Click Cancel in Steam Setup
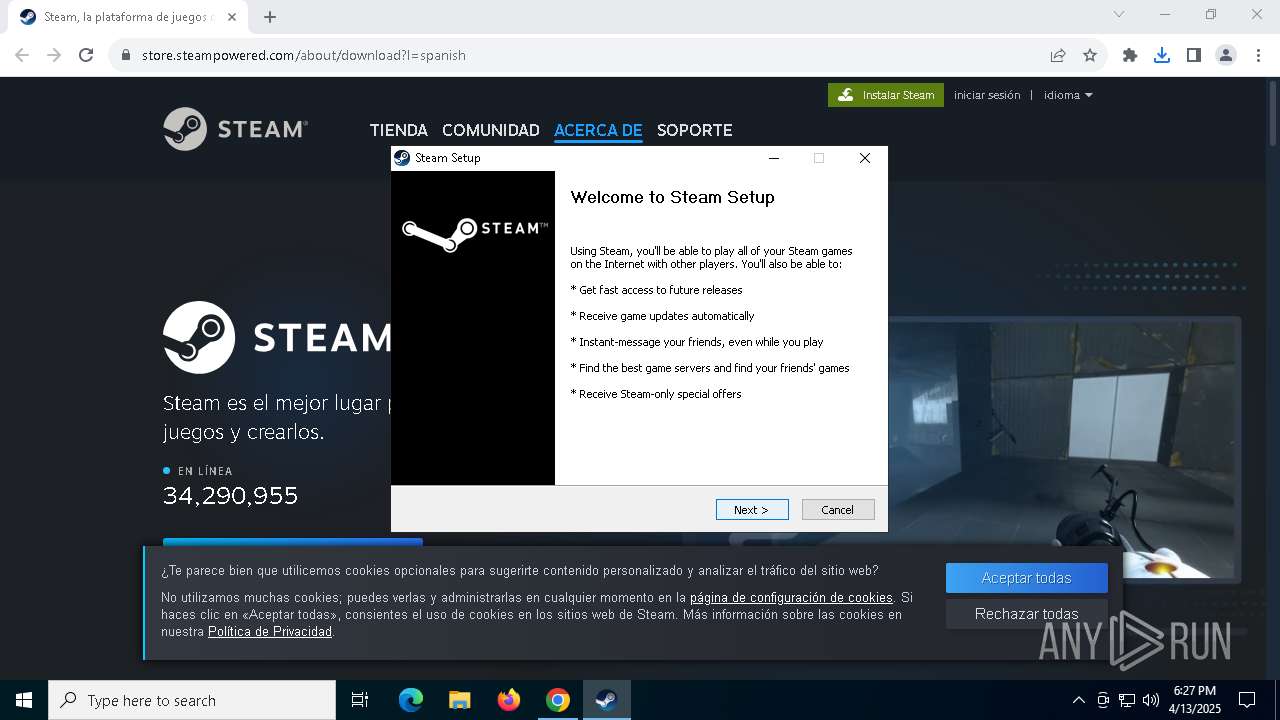1280x720 pixels. tap(838, 510)
